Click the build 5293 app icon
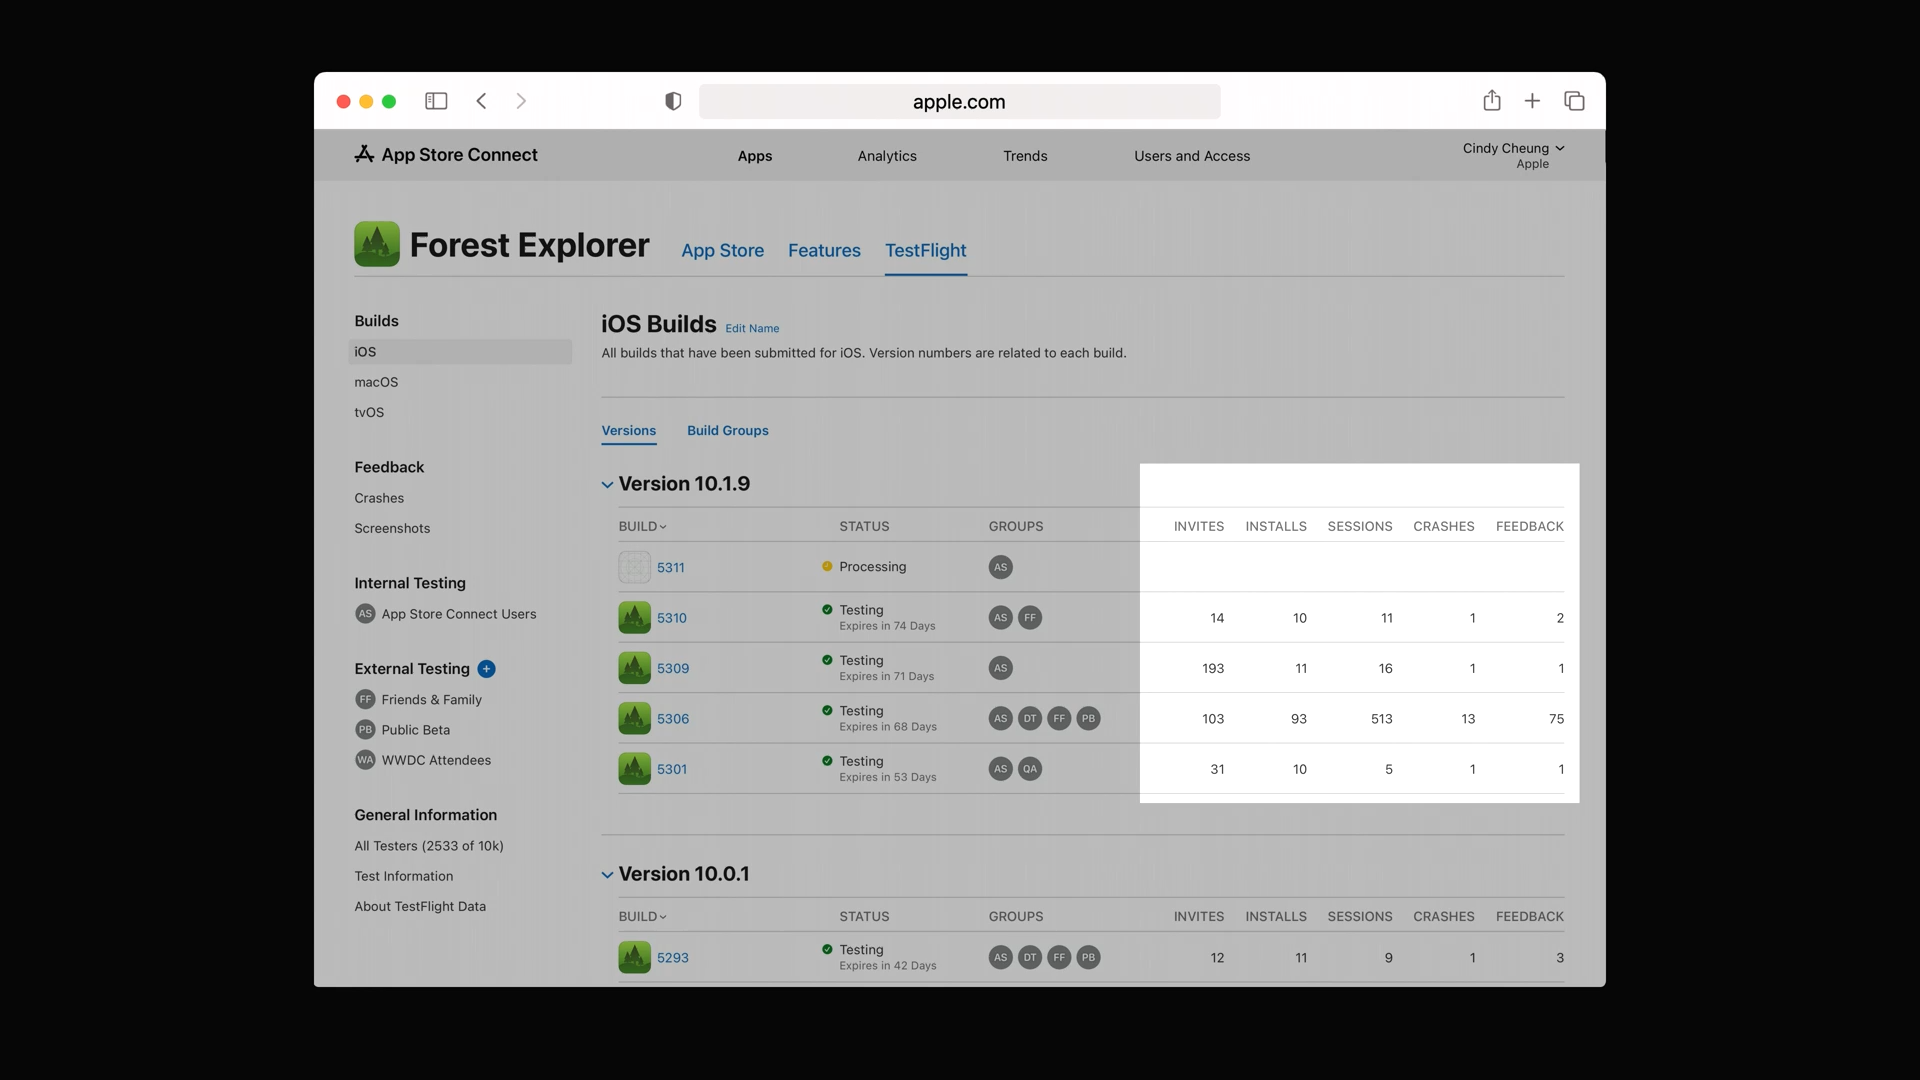 634,957
